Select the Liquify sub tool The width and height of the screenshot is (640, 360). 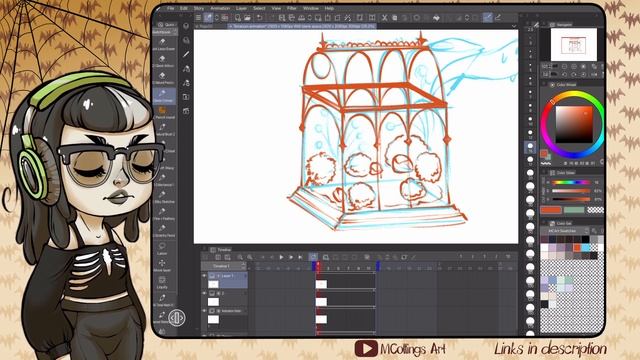point(162,282)
